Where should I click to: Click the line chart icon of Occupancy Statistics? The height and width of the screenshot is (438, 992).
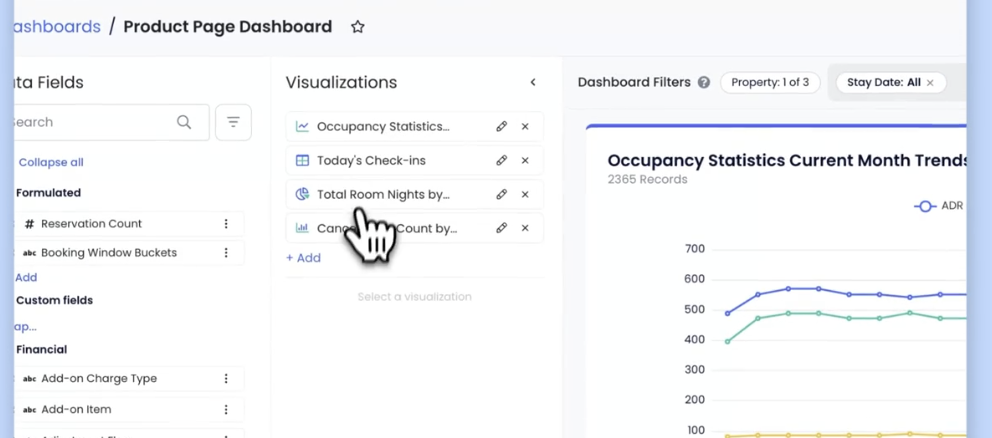point(302,127)
